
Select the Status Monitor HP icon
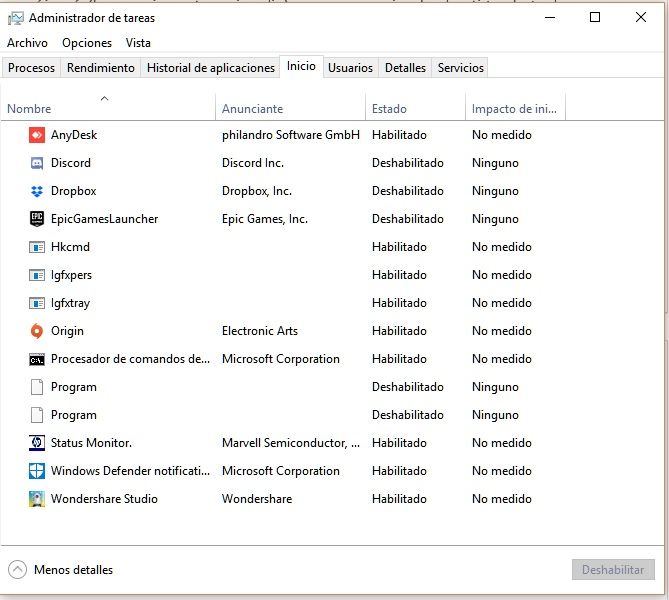click(37, 443)
